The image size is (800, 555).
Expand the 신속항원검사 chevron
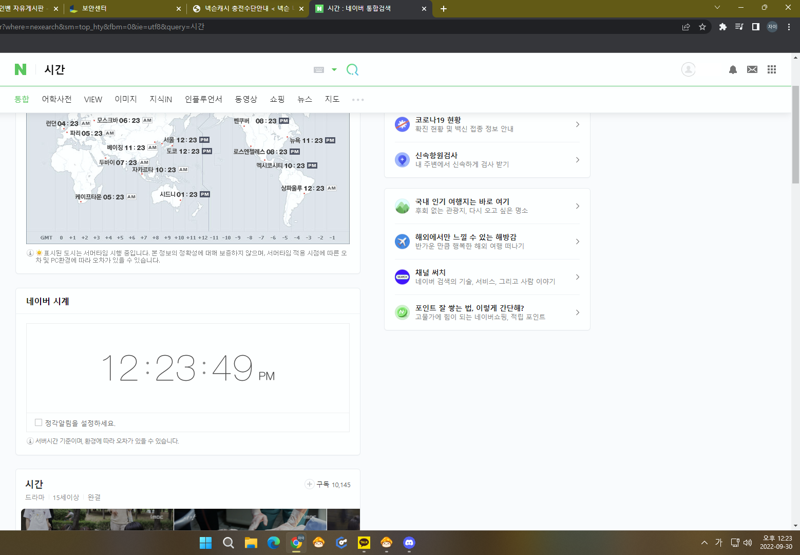coord(578,160)
